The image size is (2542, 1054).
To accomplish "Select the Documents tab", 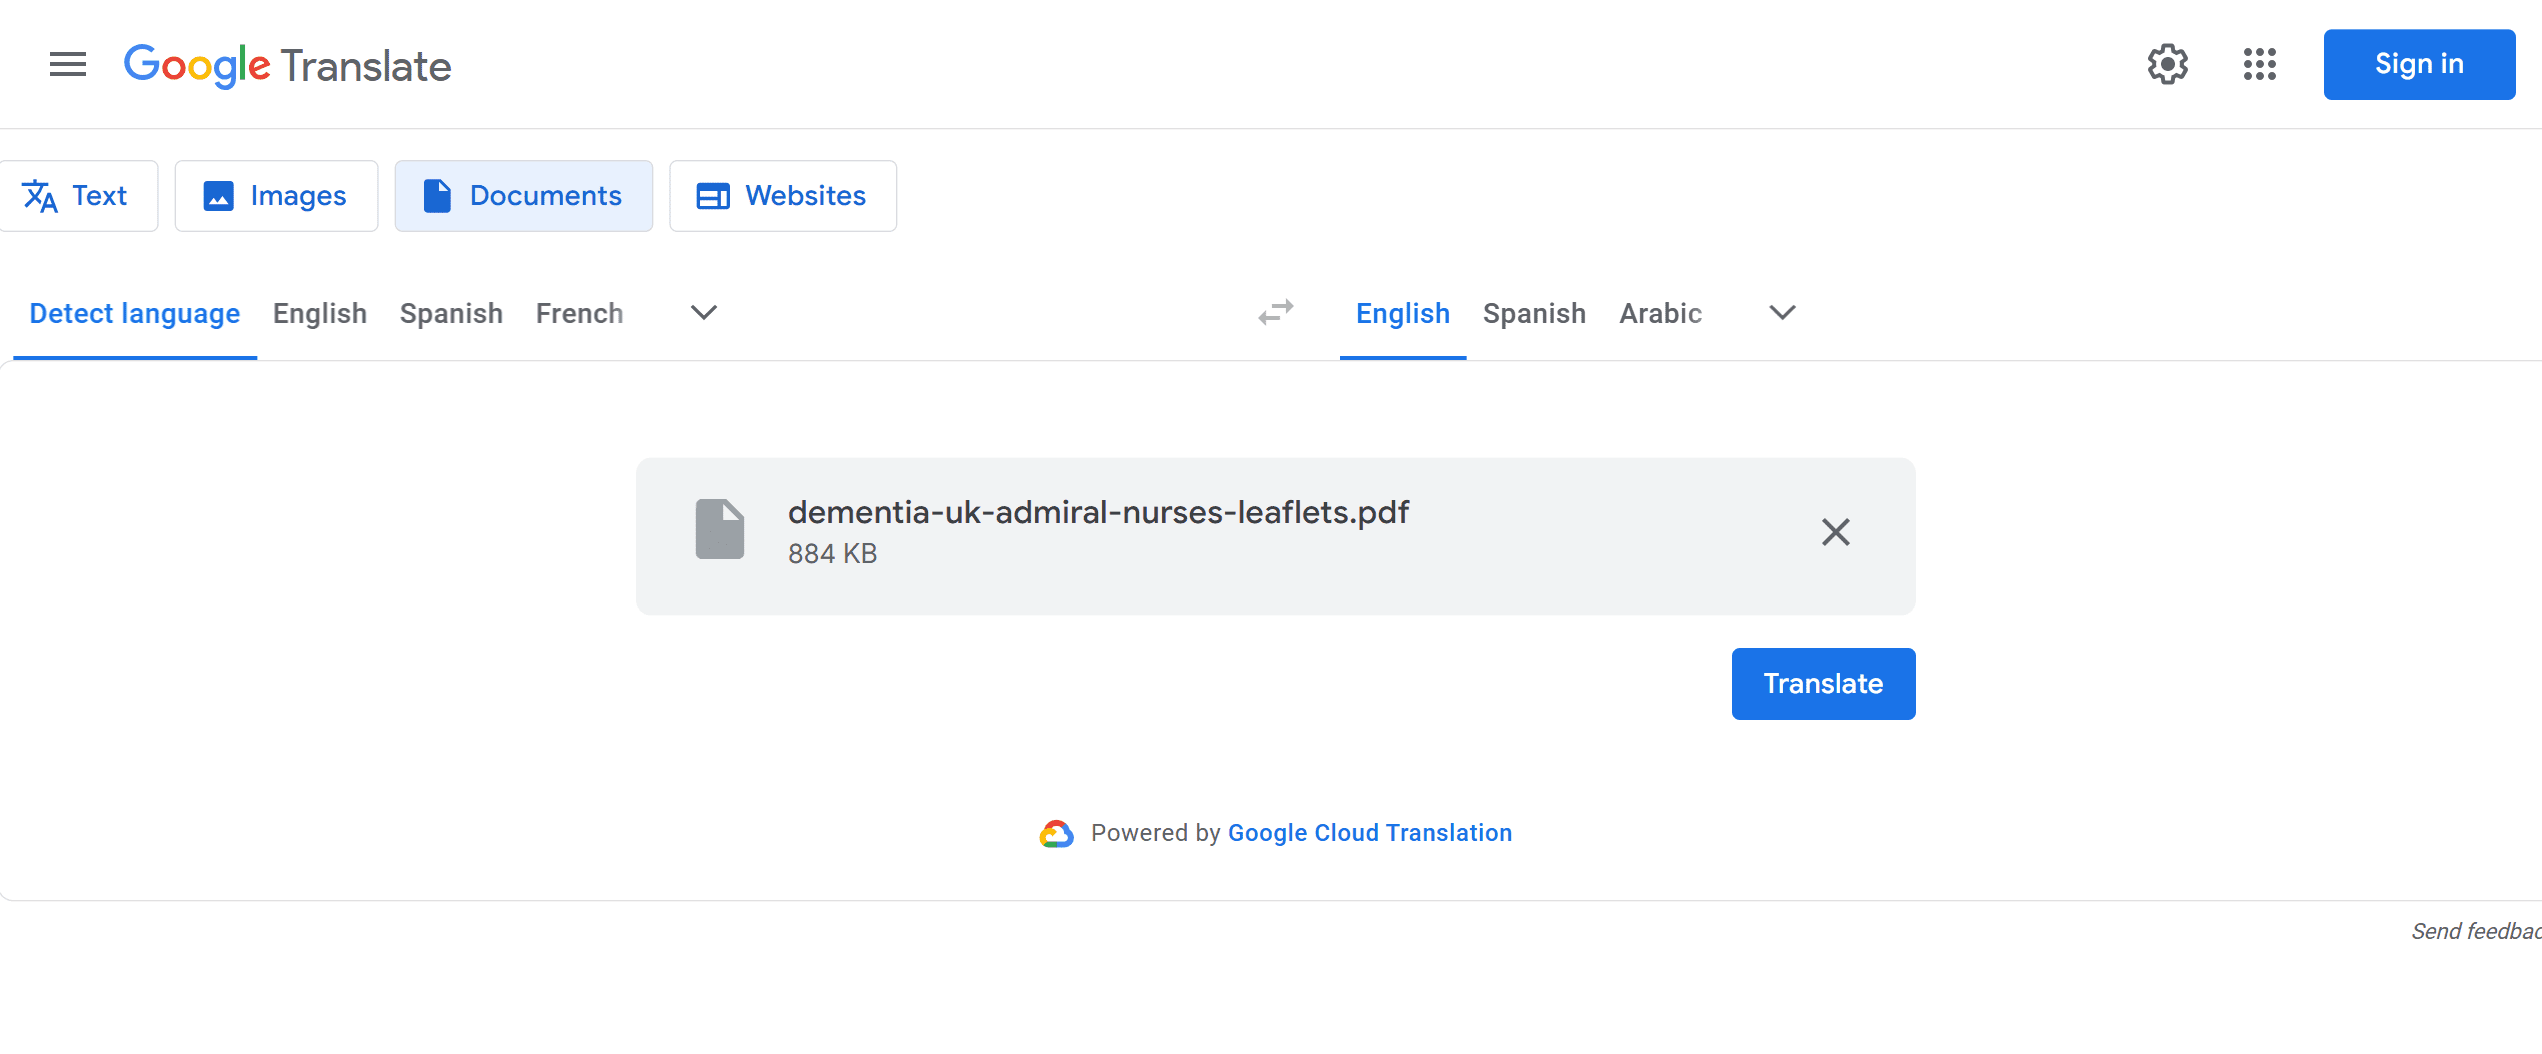I will (x=523, y=196).
